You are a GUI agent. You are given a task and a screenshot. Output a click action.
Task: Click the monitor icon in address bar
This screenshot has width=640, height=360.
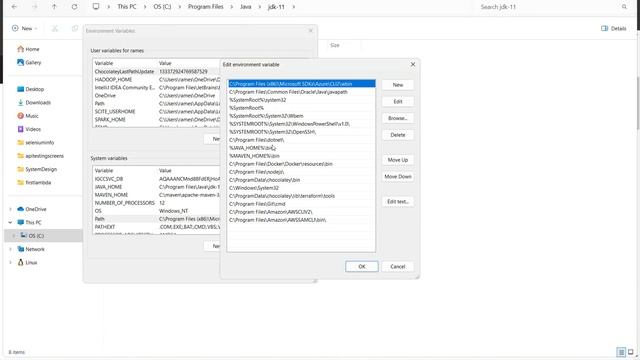pyautogui.click(x=96, y=7)
